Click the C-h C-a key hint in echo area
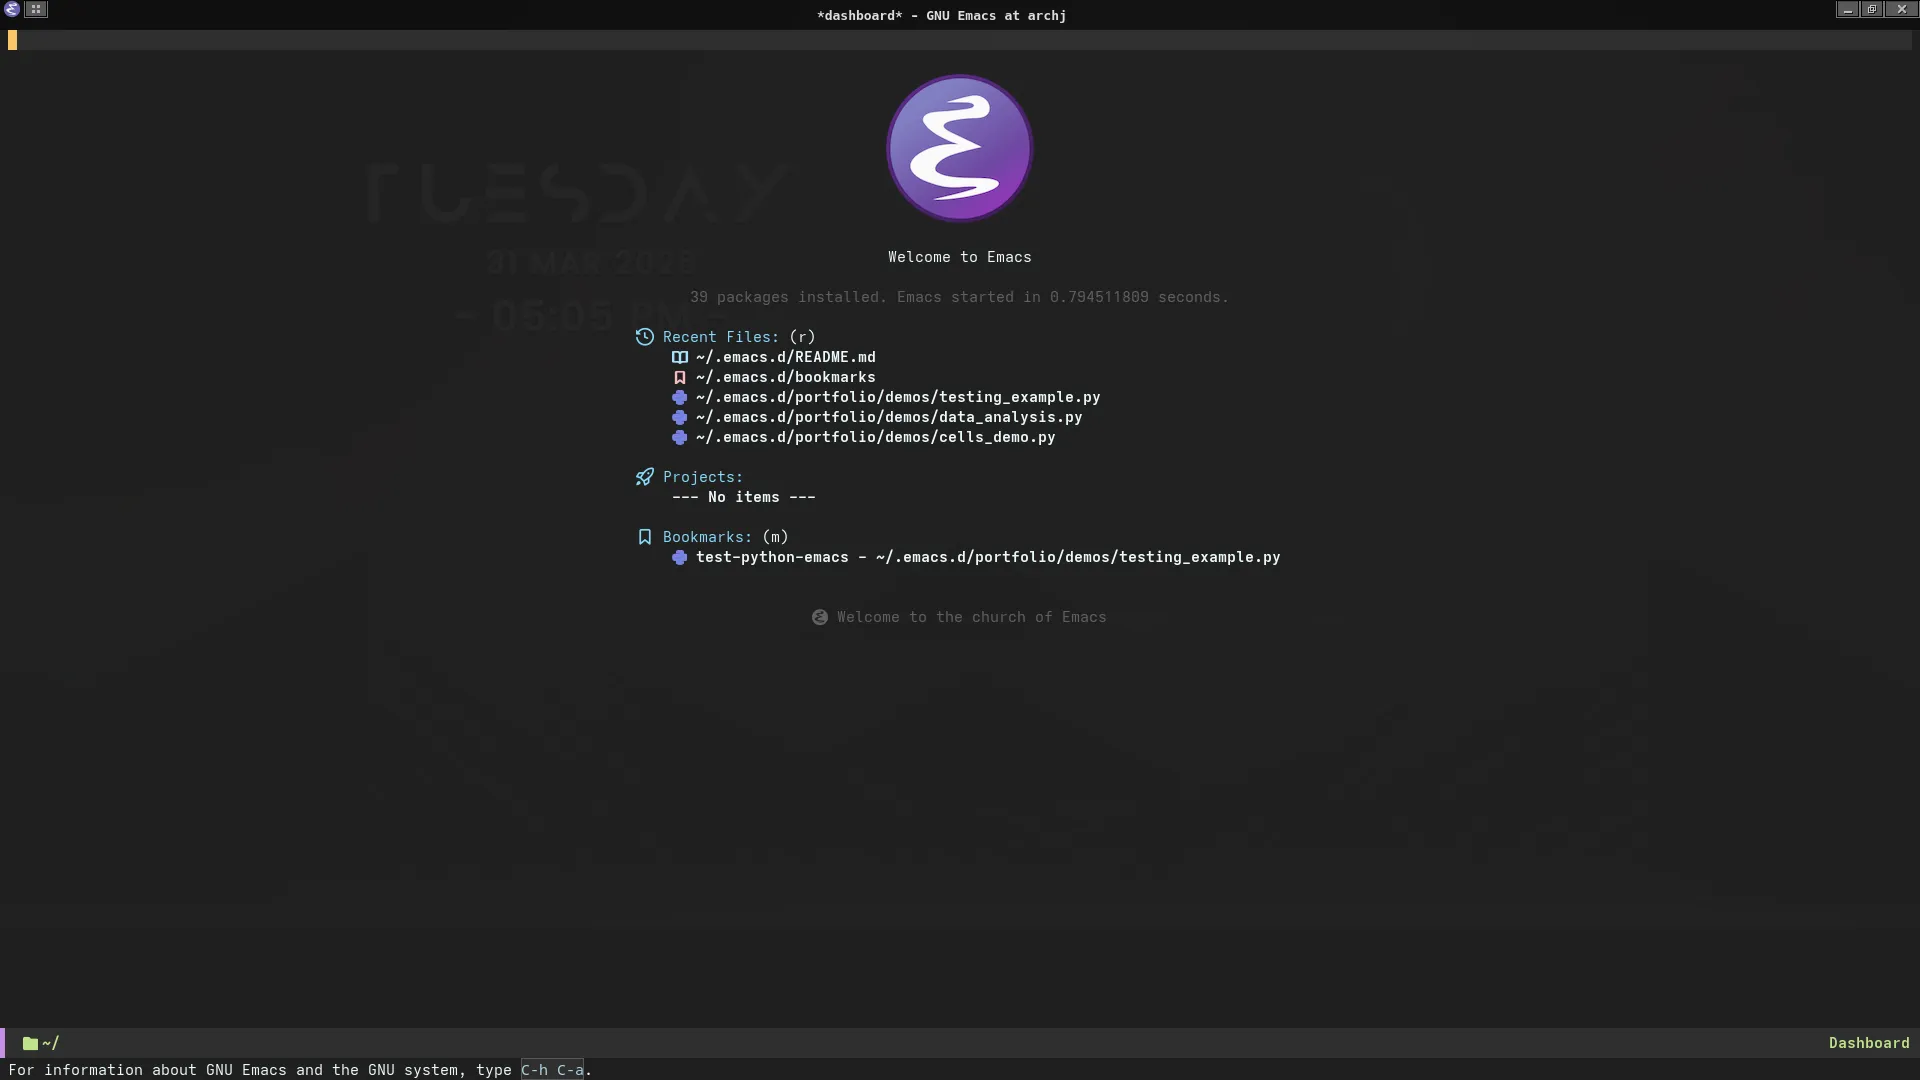This screenshot has width=1920, height=1080. click(552, 1070)
